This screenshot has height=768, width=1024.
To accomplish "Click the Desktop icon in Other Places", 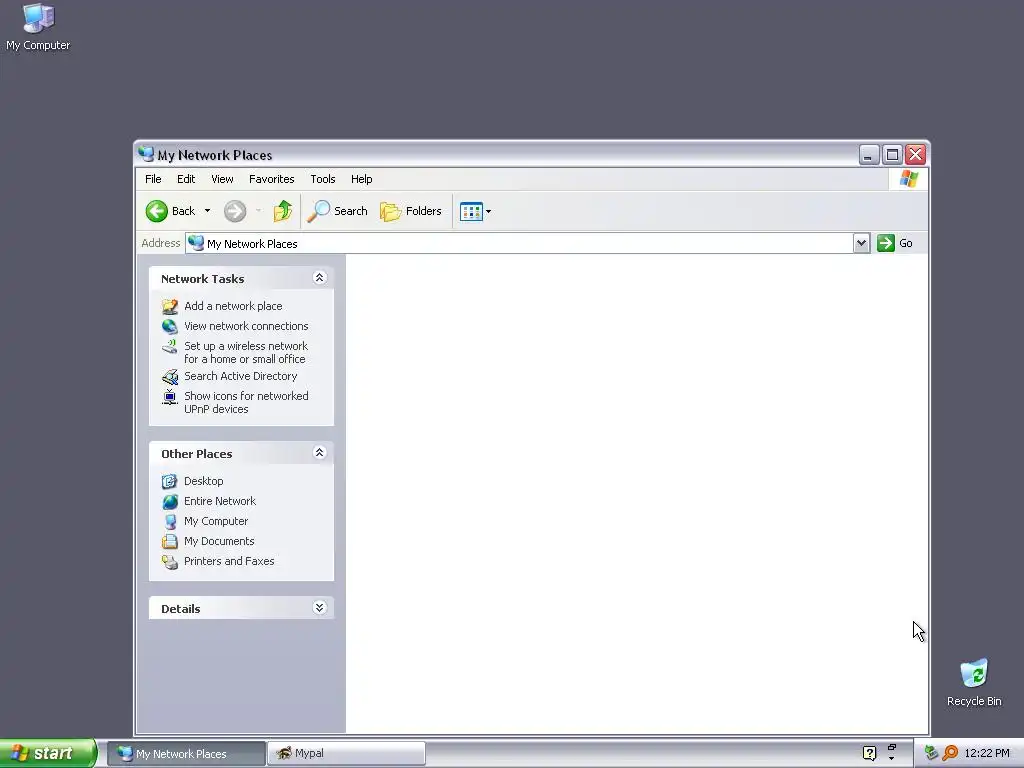I will (170, 481).
